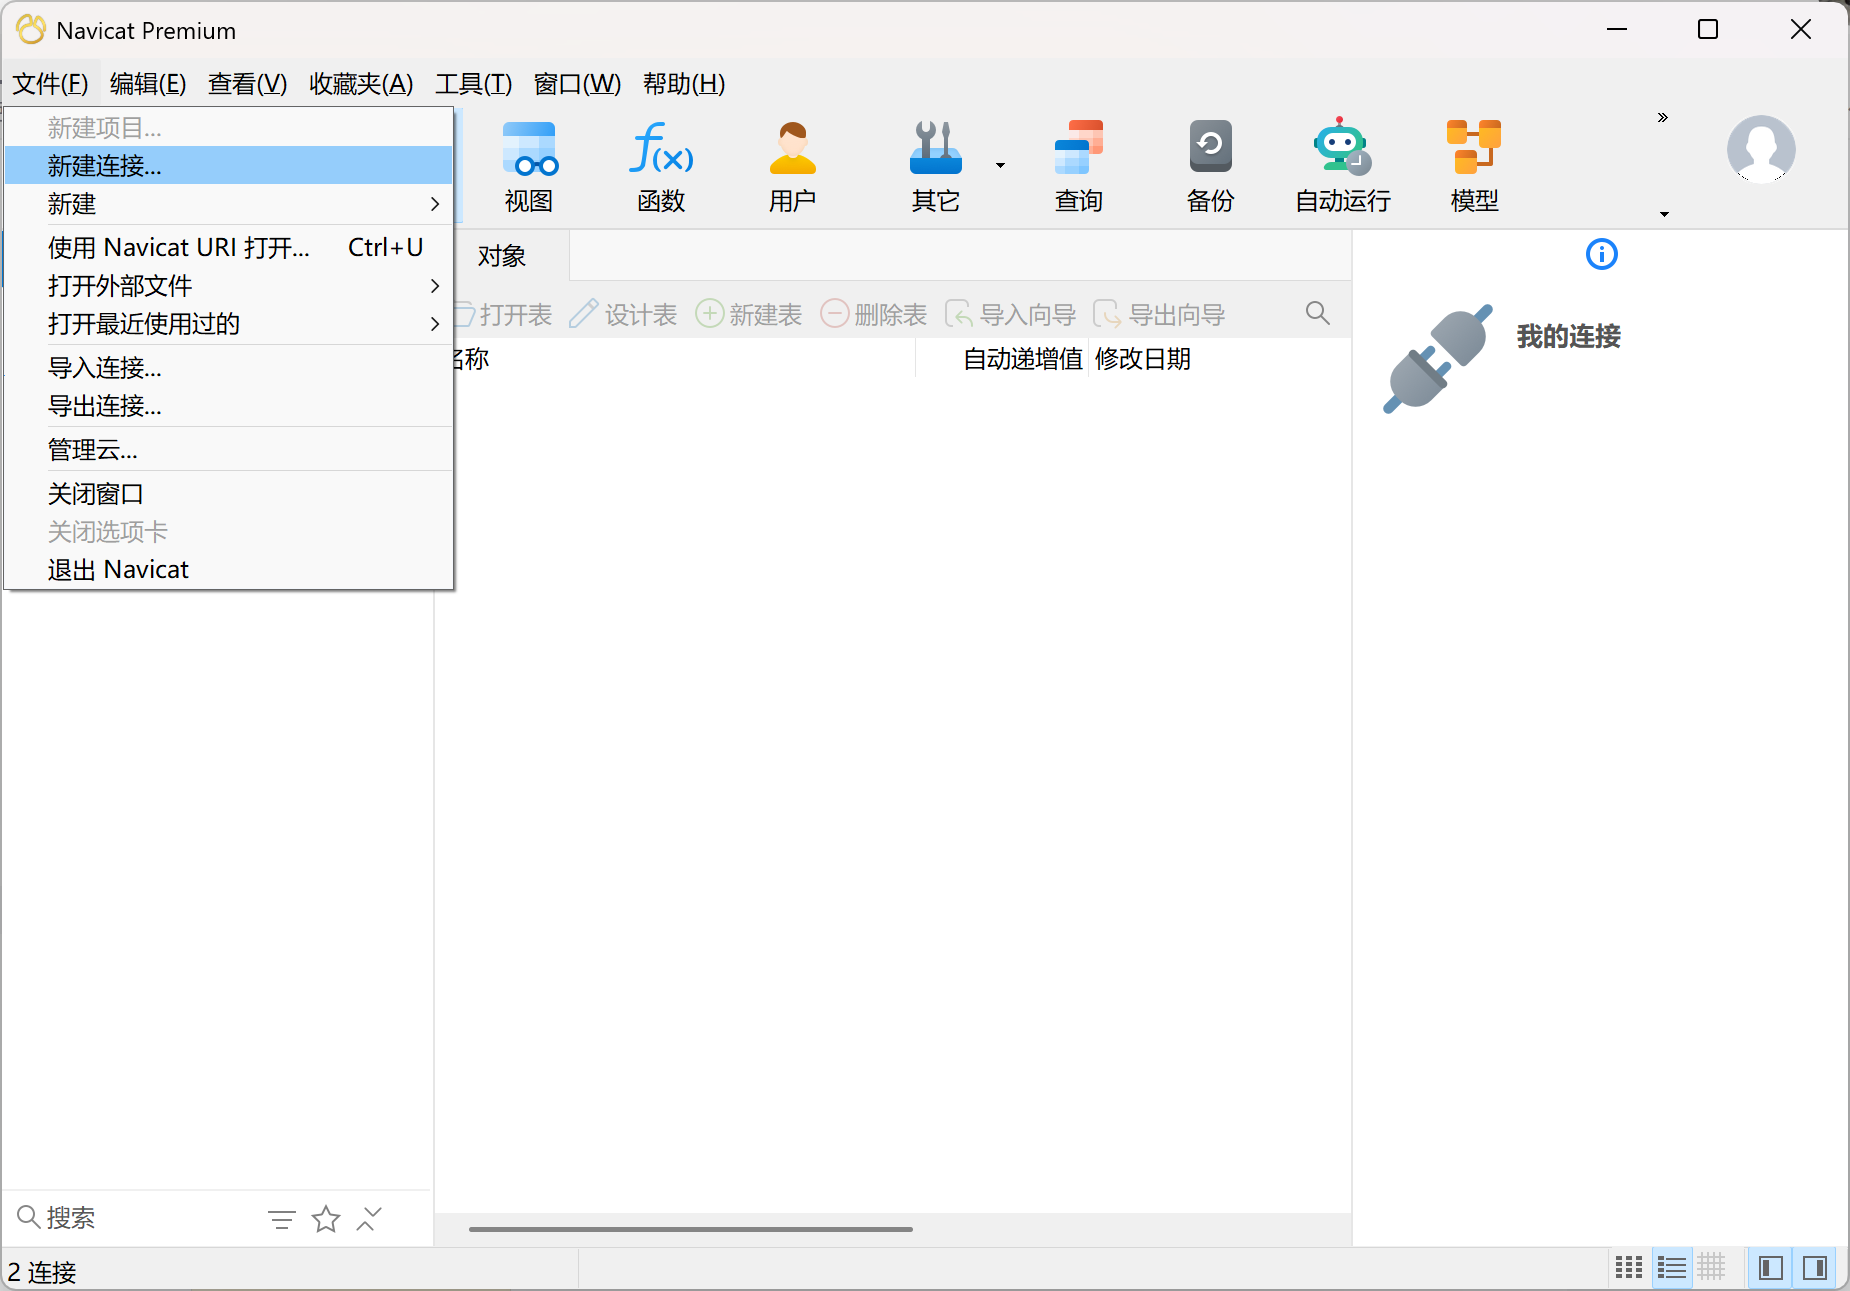Viewport: 1850px width, 1291px height.
Task: Open the 帮助(H) menu
Action: [x=684, y=84]
